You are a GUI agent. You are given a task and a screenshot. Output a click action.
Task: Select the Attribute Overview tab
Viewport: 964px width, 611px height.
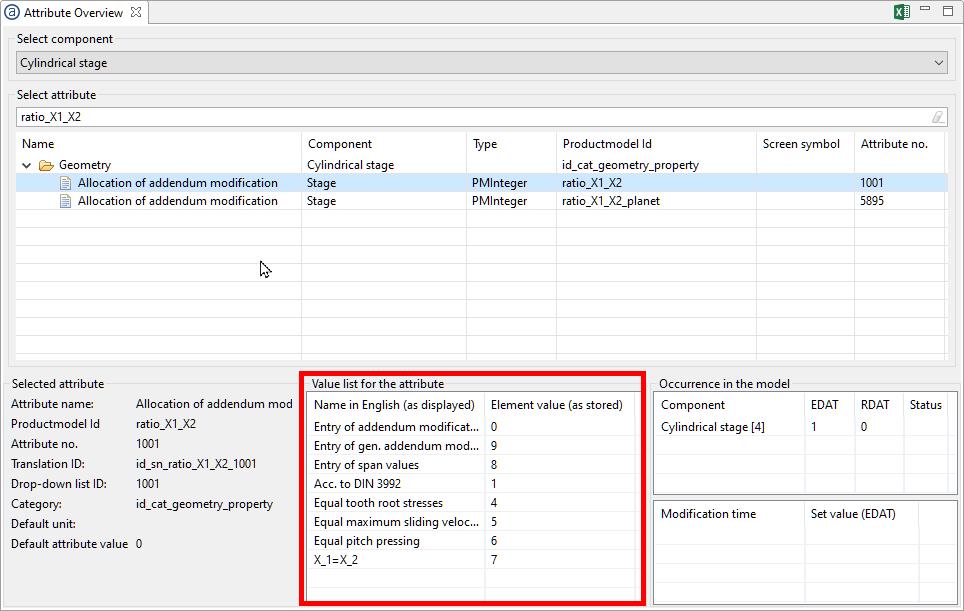click(73, 13)
